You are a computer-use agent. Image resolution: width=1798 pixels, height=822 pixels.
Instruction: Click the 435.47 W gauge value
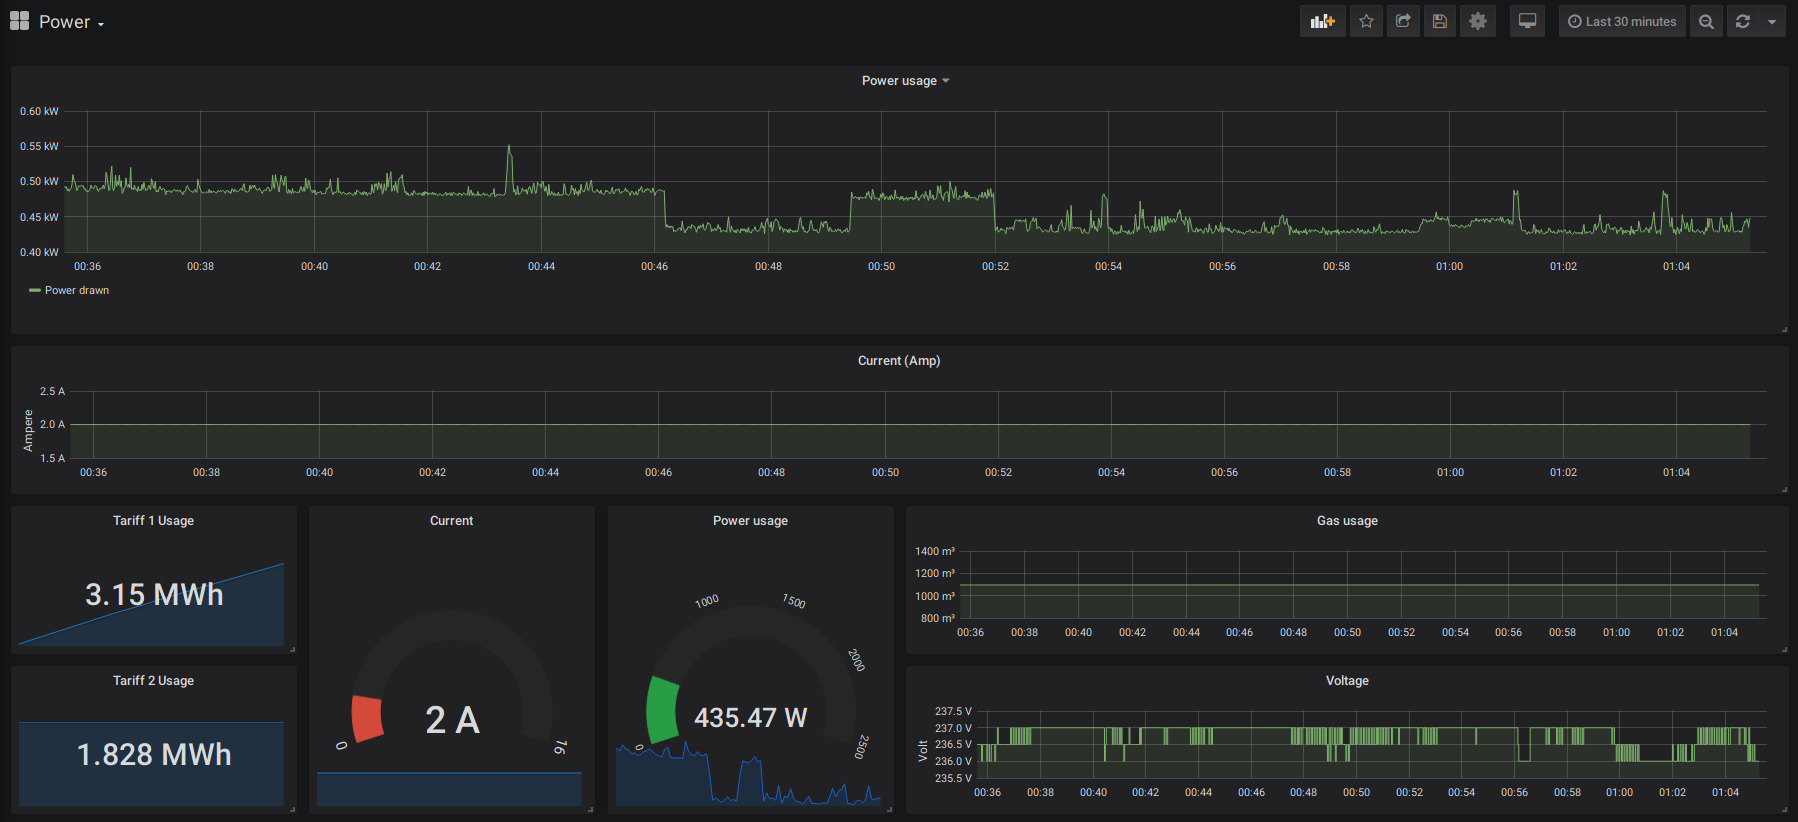click(x=750, y=718)
